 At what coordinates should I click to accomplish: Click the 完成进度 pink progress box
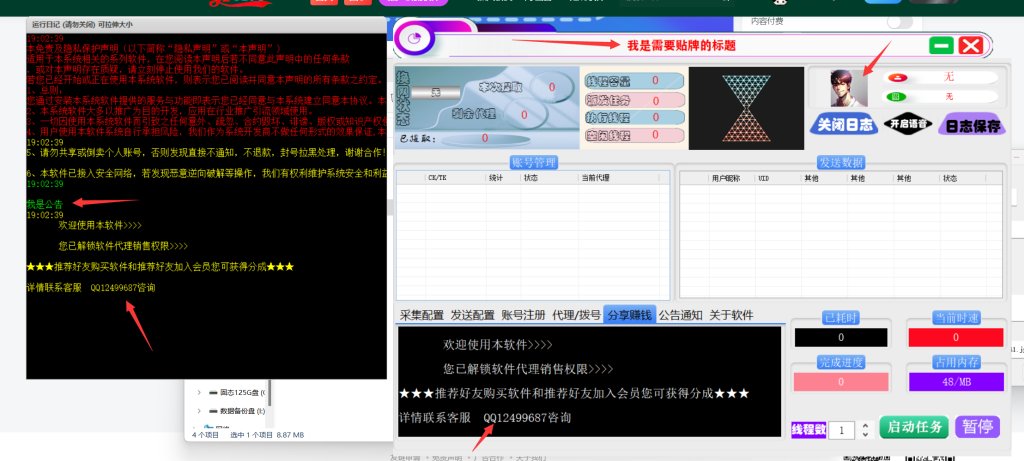pyautogui.click(x=841, y=382)
